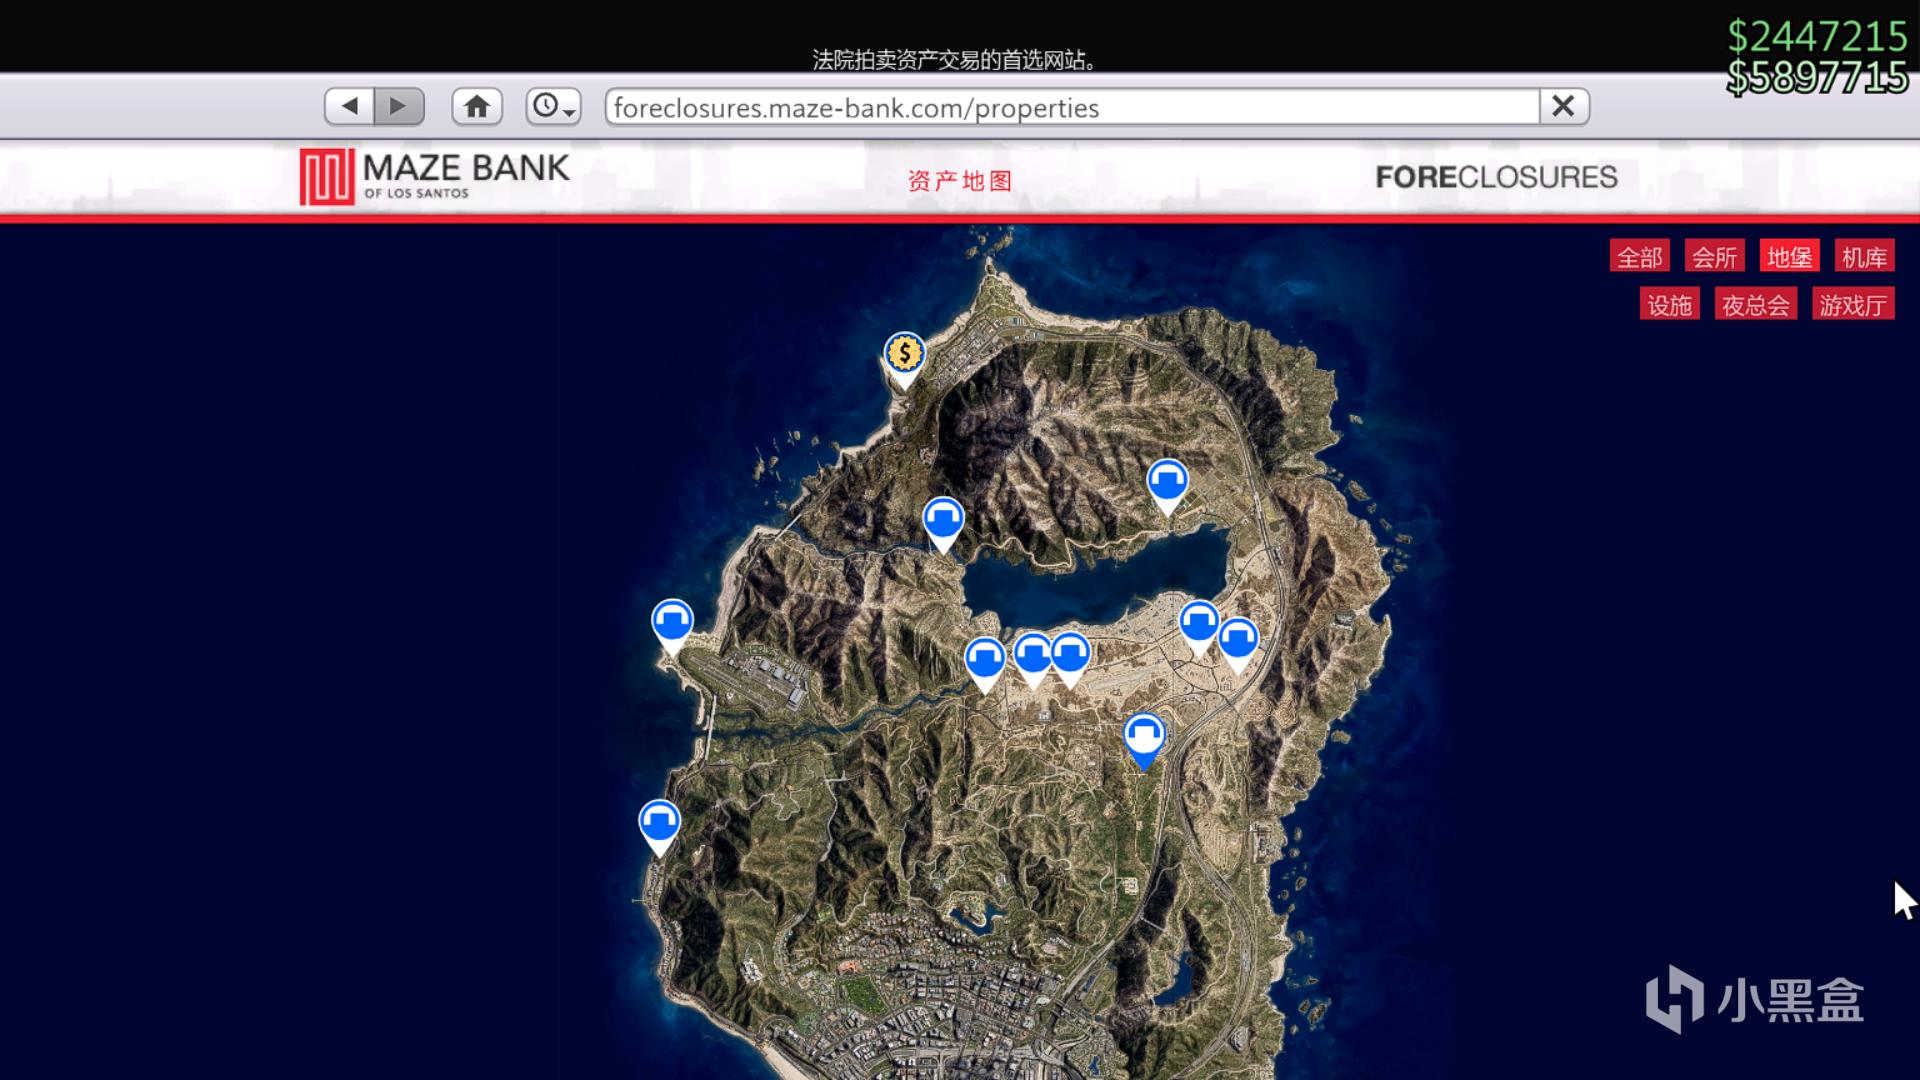Go to the browser home page

pyautogui.click(x=477, y=106)
